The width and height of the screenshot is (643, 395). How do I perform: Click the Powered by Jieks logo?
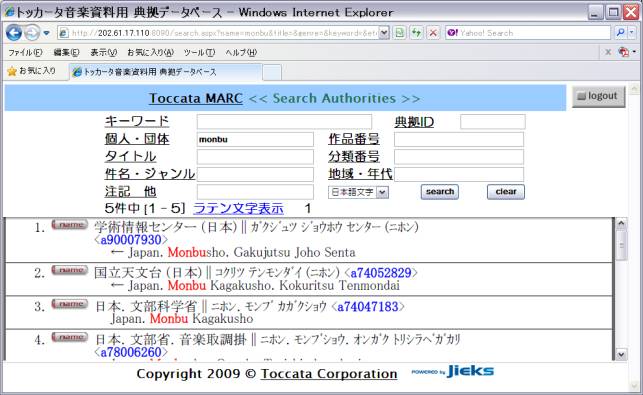[452, 371]
